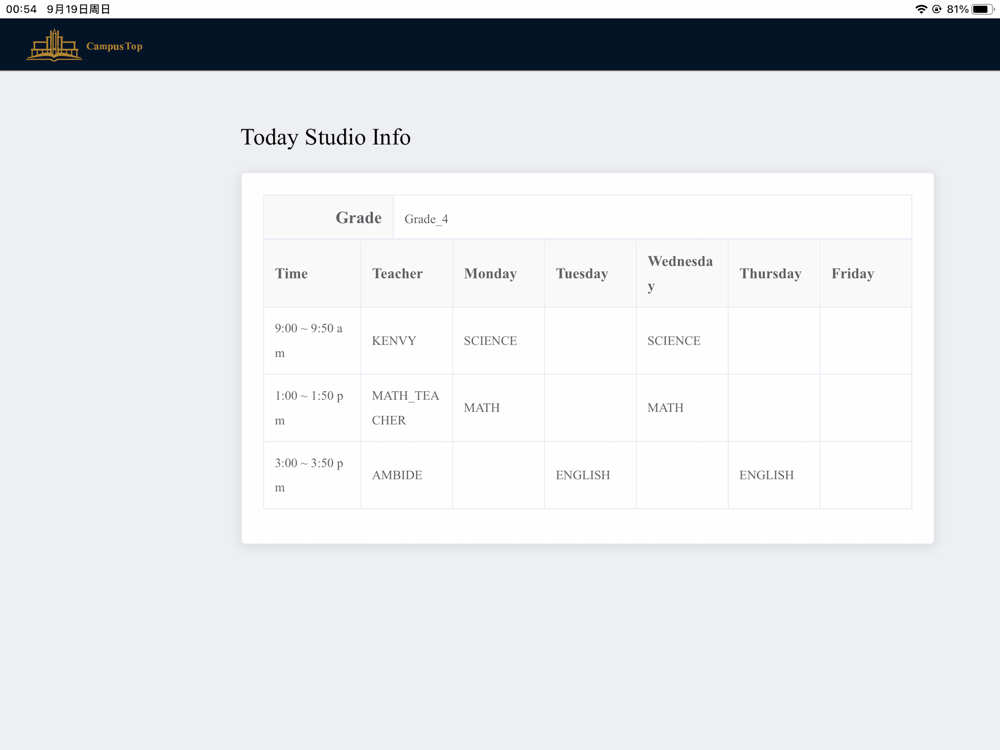Viewport: 1000px width, 750px height.
Task: Tap the orientation lock status icon
Action: [936, 9]
